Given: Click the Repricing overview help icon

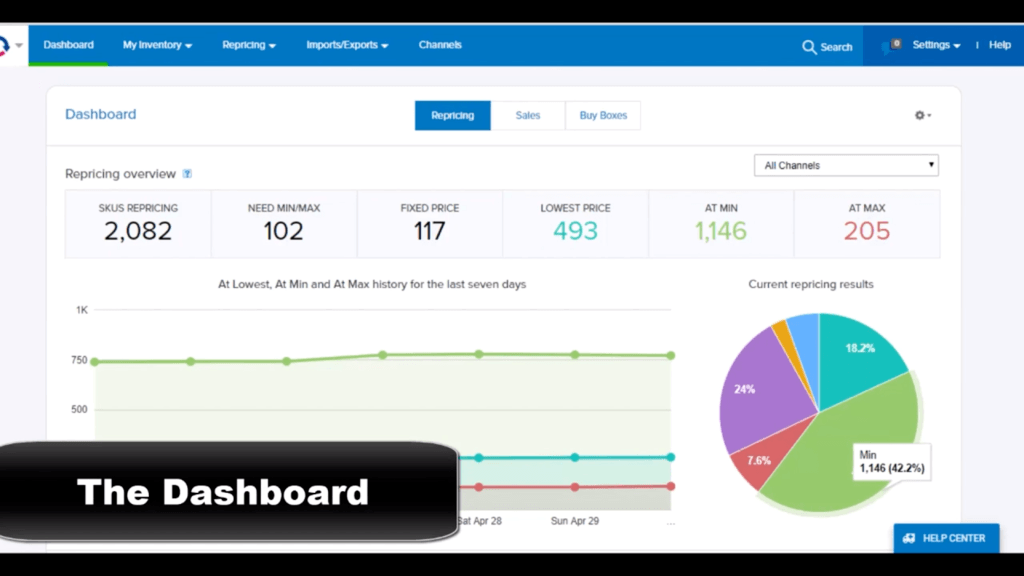Looking at the screenshot, I should click(187, 174).
